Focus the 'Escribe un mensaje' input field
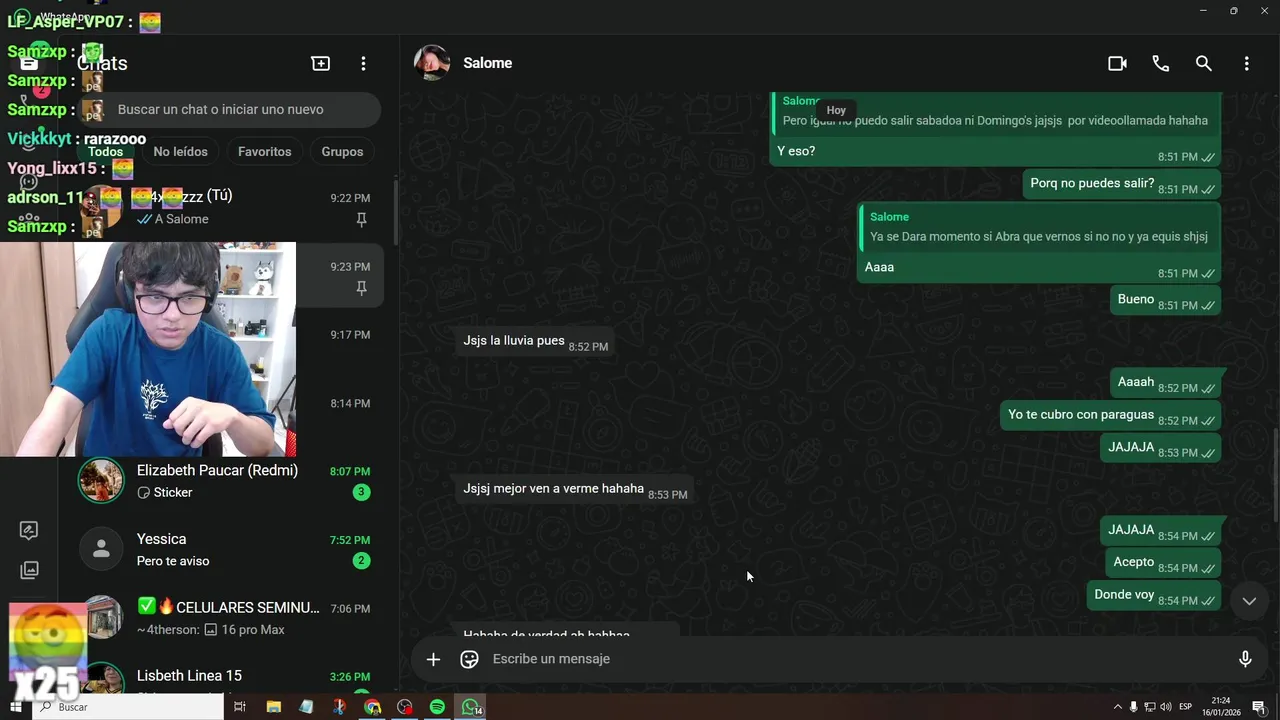Viewport: 1280px width, 720px height. pyautogui.click(x=855, y=659)
